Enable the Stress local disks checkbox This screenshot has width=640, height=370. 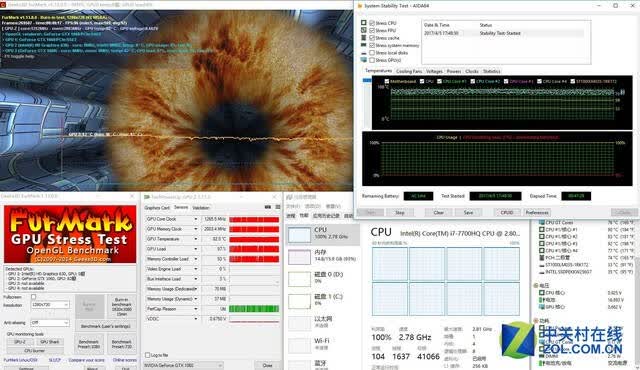[x=372, y=53]
